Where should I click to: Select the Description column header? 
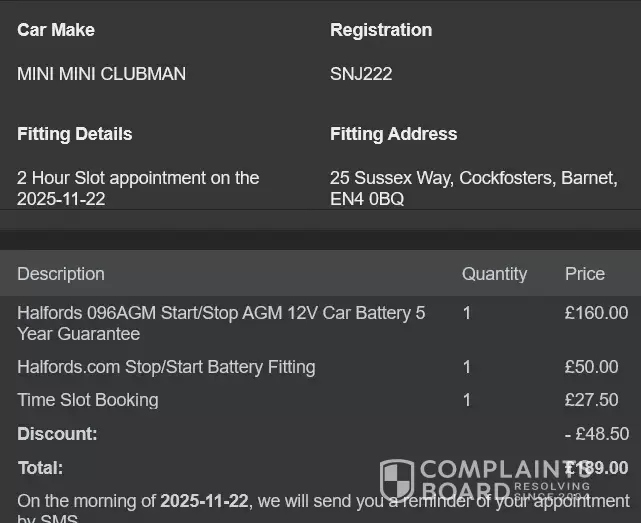[60, 274]
